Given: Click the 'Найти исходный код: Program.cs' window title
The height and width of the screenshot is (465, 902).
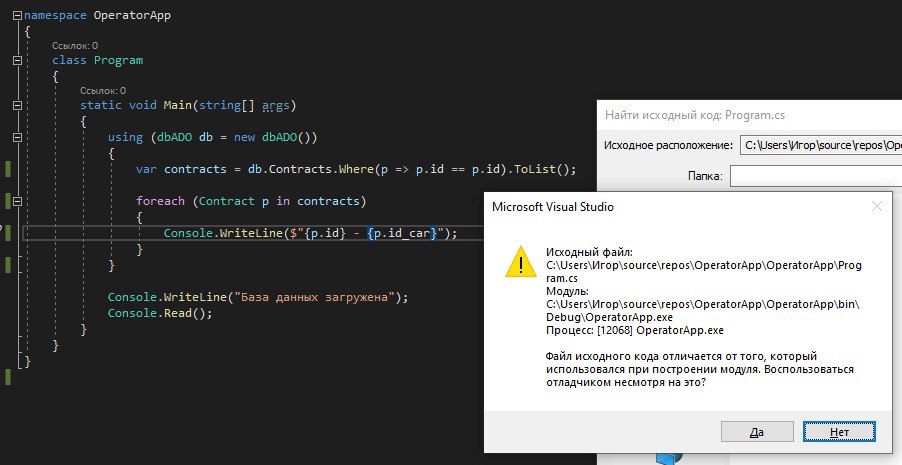Looking at the screenshot, I should tap(694, 115).
